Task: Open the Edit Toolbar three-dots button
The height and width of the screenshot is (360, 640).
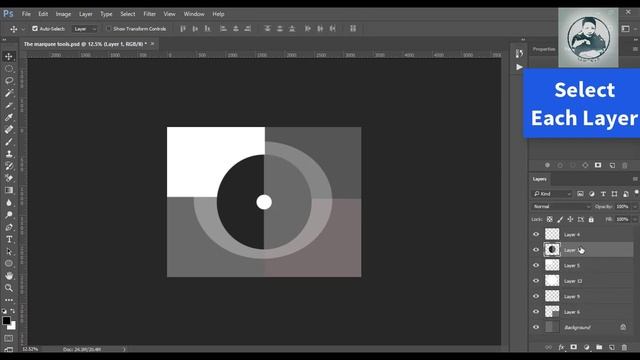Action: [x=9, y=300]
